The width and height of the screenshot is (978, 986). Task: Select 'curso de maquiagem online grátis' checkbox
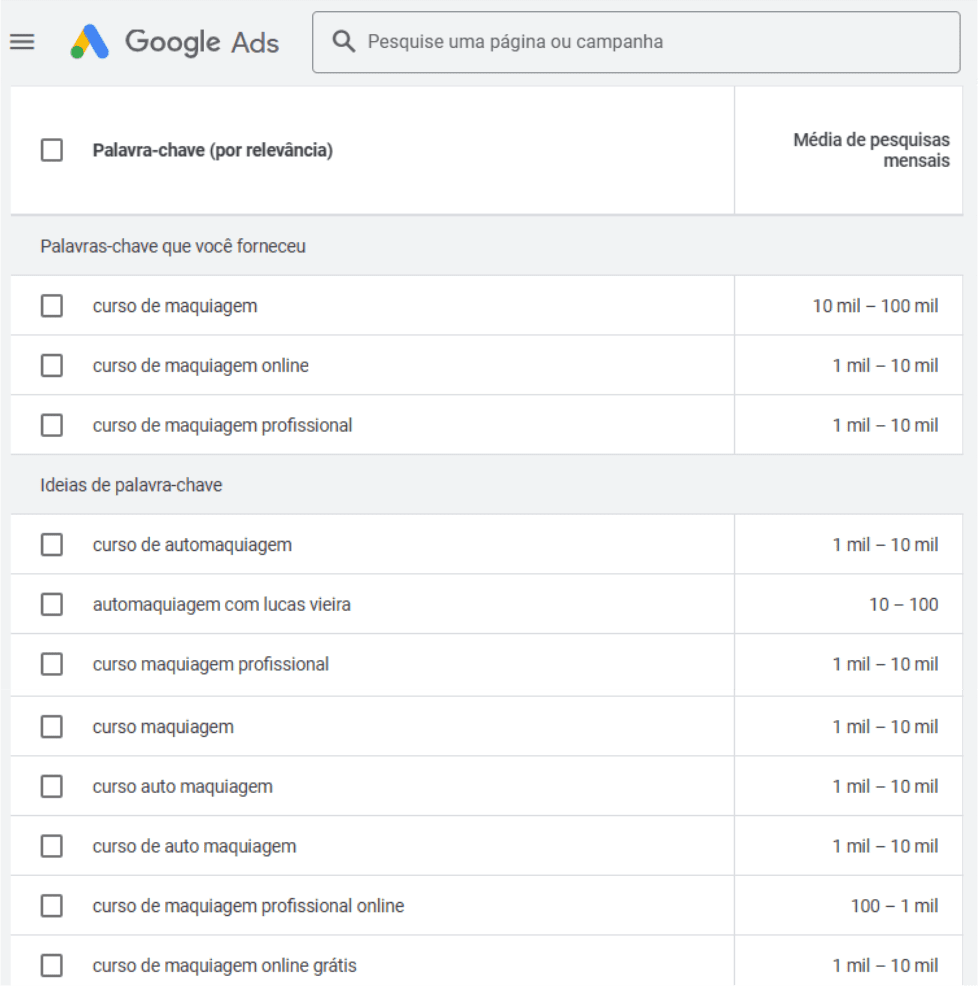[52, 966]
